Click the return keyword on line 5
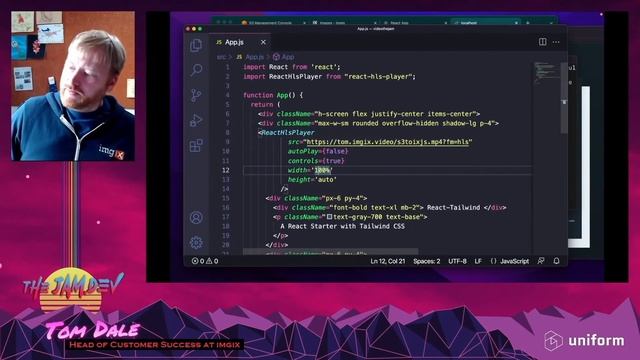The image size is (640, 360). (262, 104)
